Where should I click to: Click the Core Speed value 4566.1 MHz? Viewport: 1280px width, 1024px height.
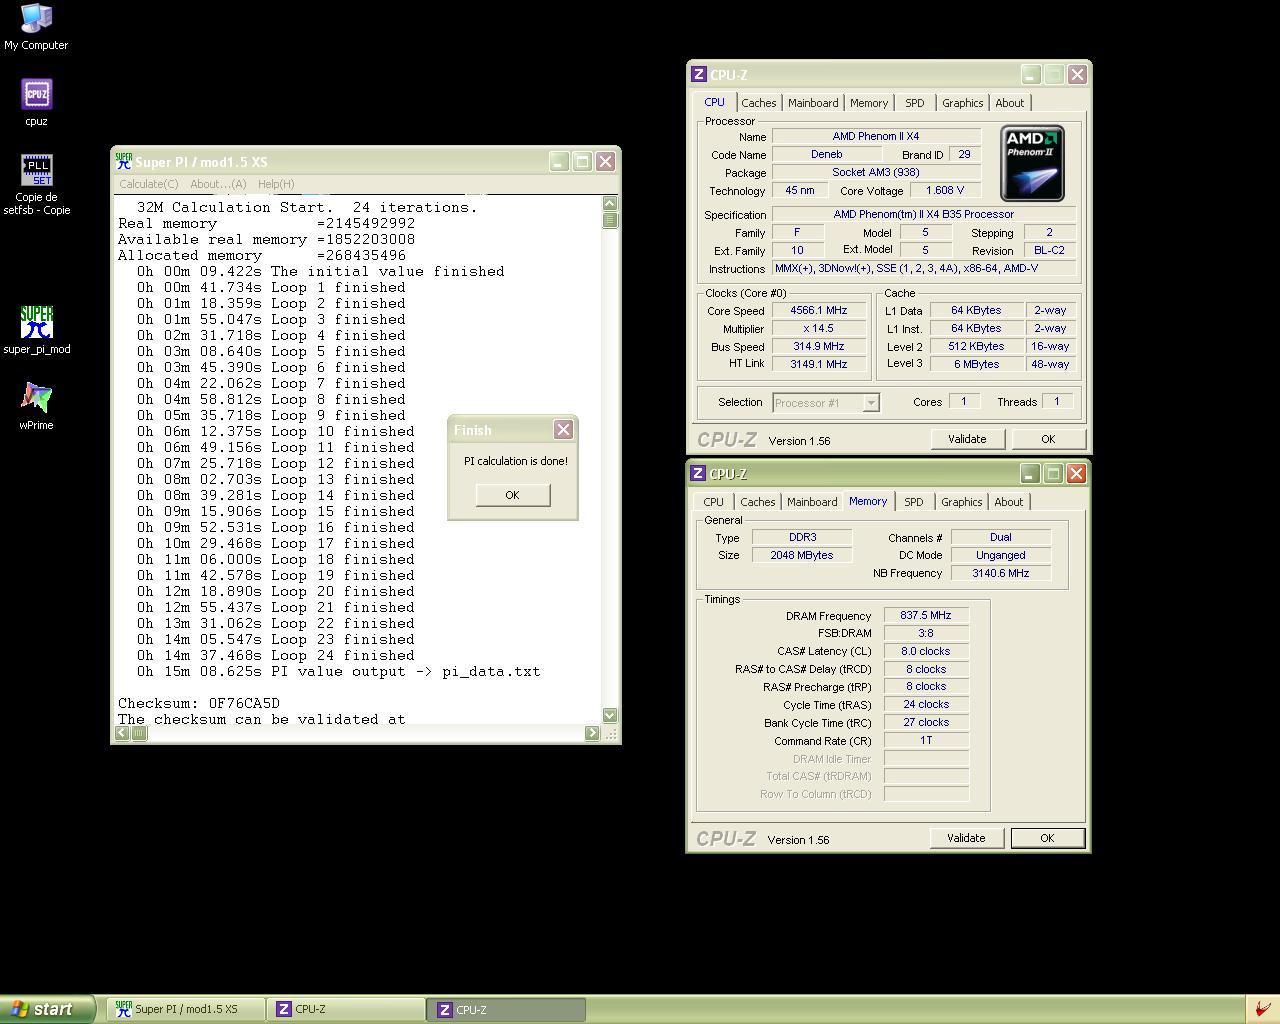pyautogui.click(x=818, y=310)
